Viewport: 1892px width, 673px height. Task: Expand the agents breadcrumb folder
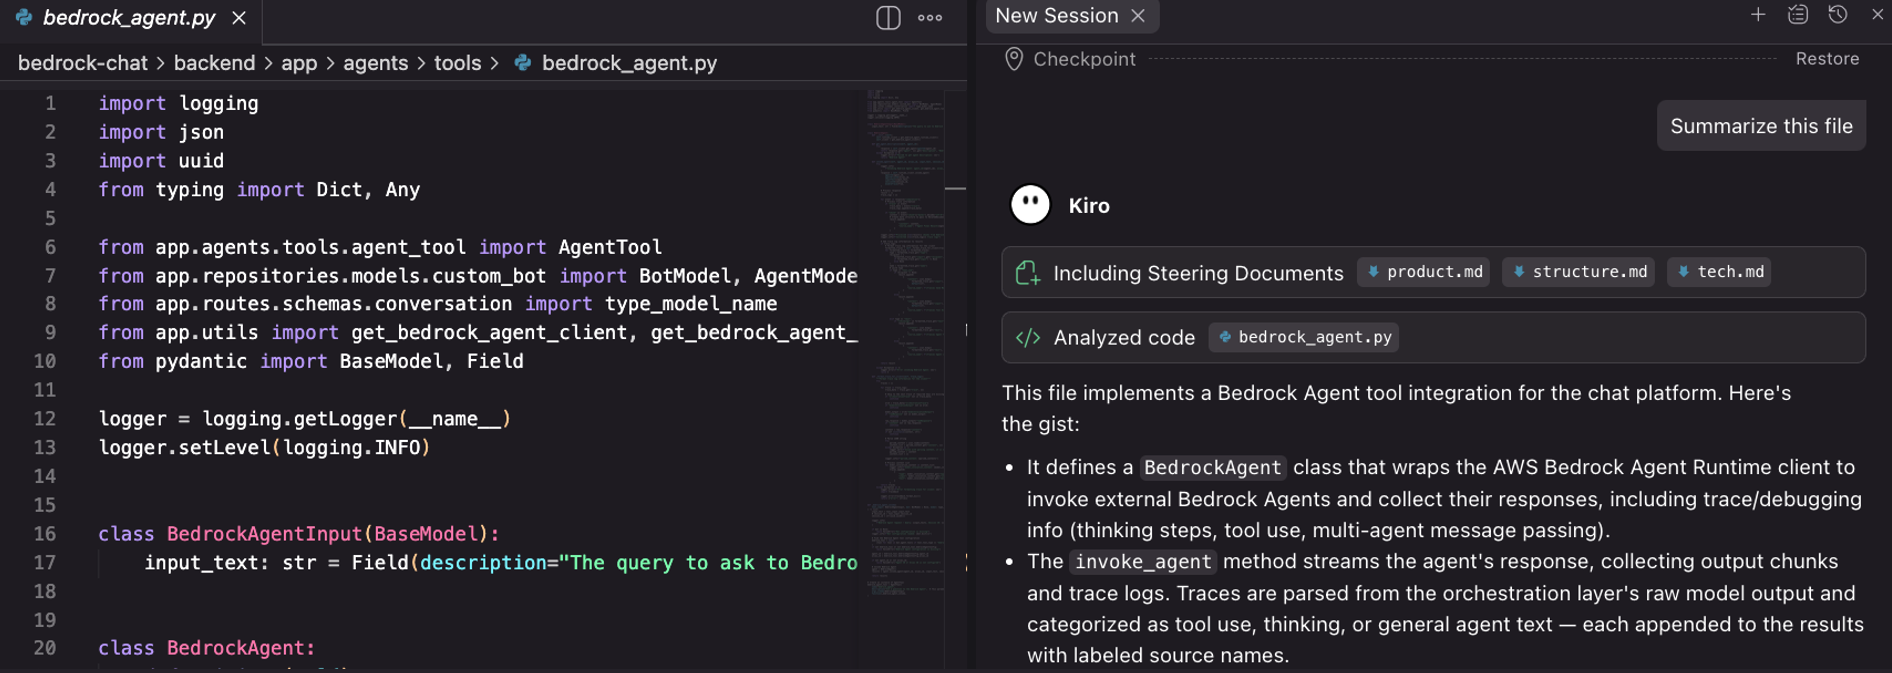tap(375, 63)
